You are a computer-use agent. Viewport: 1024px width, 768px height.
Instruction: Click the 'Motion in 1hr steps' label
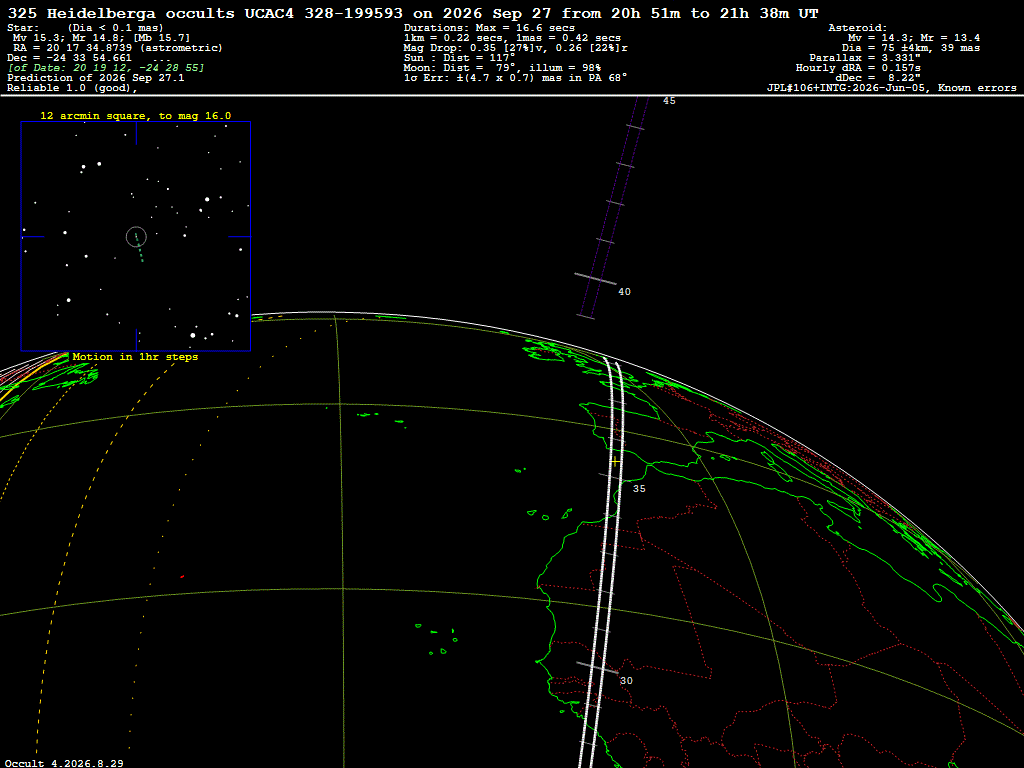[x=135, y=357]
